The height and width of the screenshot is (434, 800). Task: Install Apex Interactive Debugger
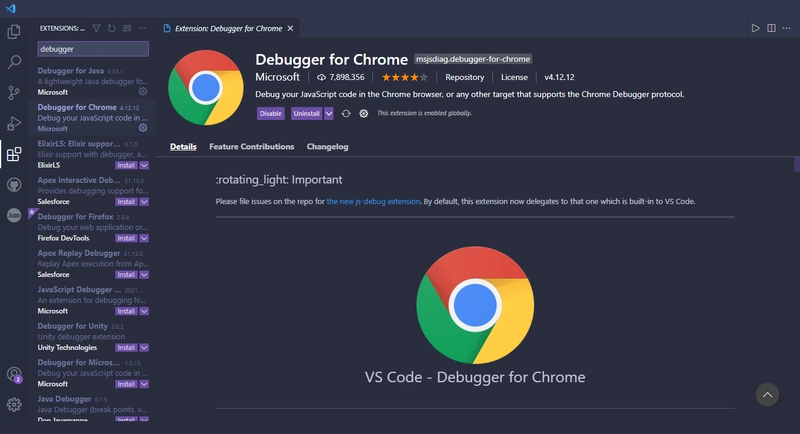127,202
